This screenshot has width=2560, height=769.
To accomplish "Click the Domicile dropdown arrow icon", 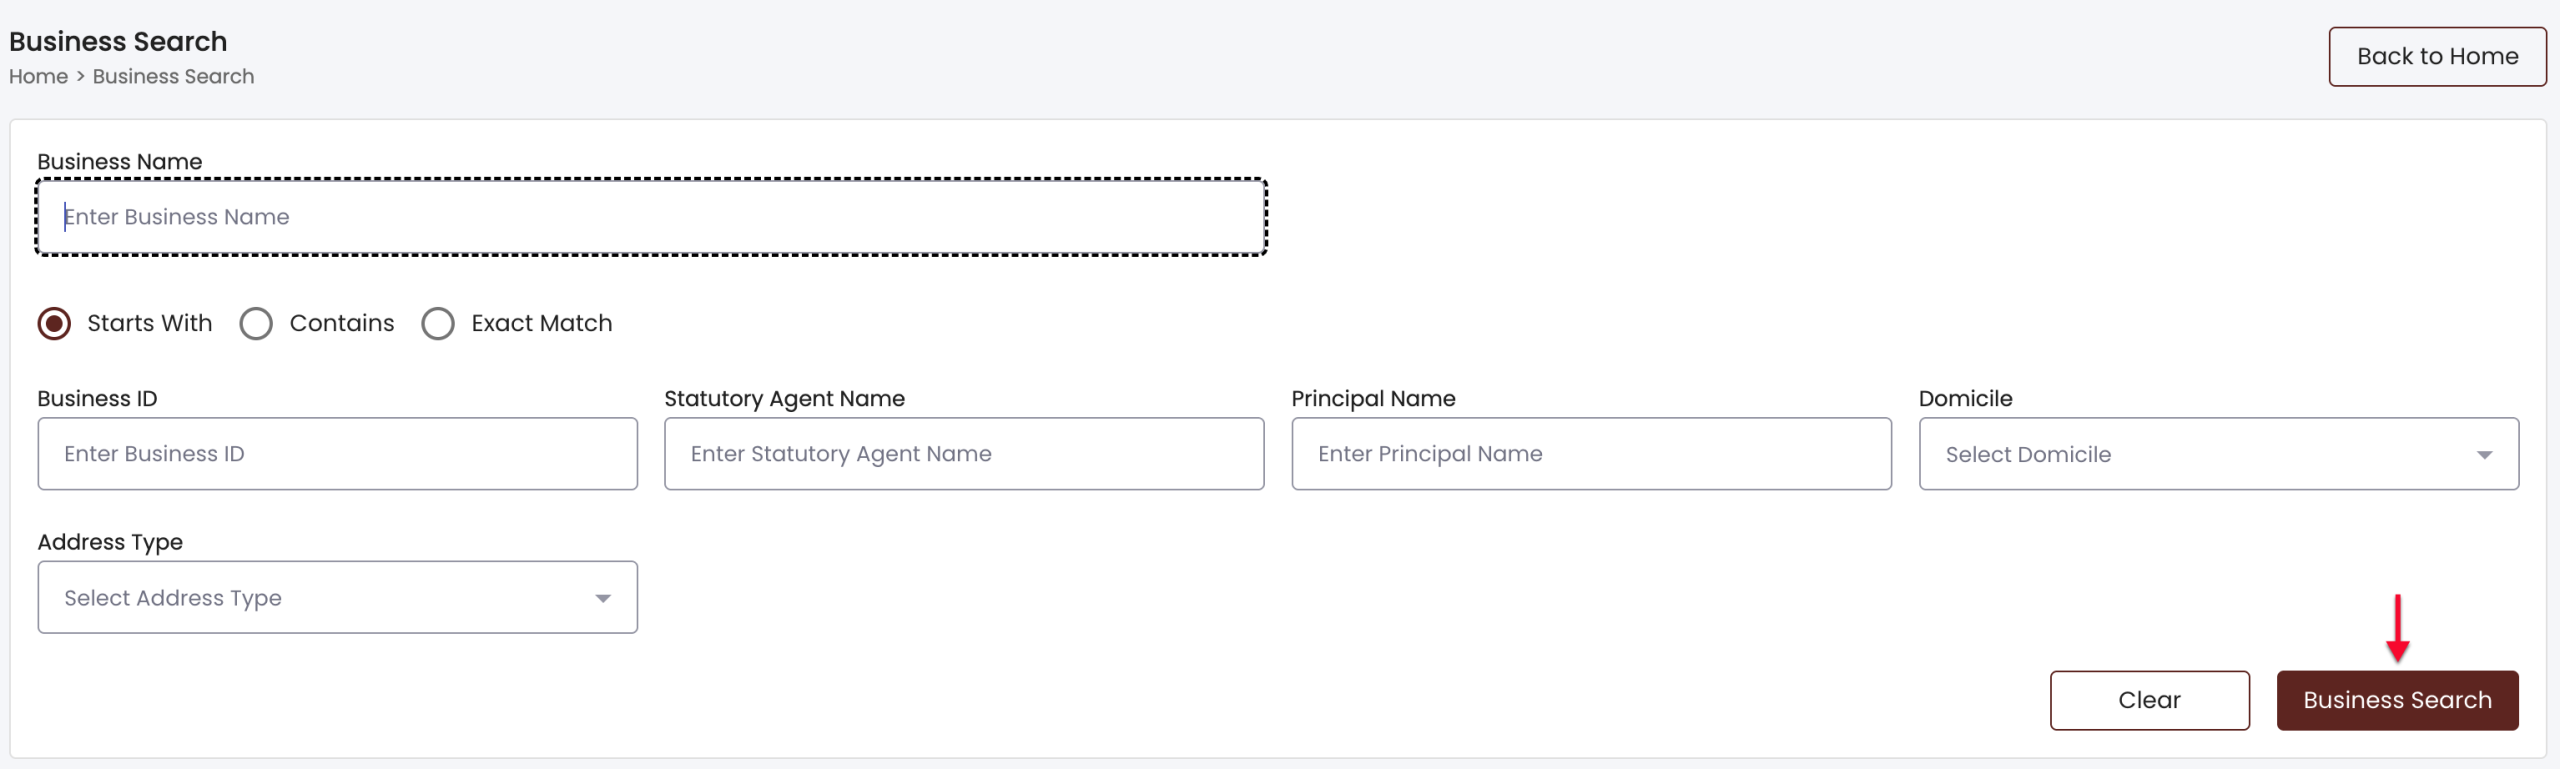I will click(2484, 455).
